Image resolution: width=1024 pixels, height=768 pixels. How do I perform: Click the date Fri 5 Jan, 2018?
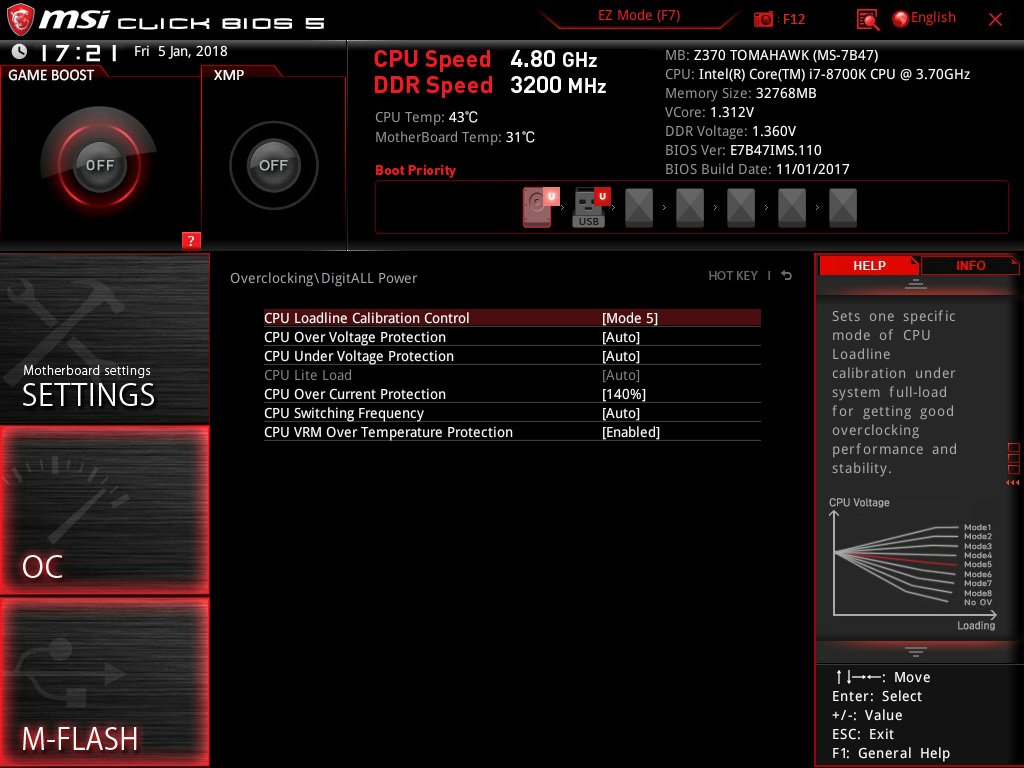tap(181, 51)
